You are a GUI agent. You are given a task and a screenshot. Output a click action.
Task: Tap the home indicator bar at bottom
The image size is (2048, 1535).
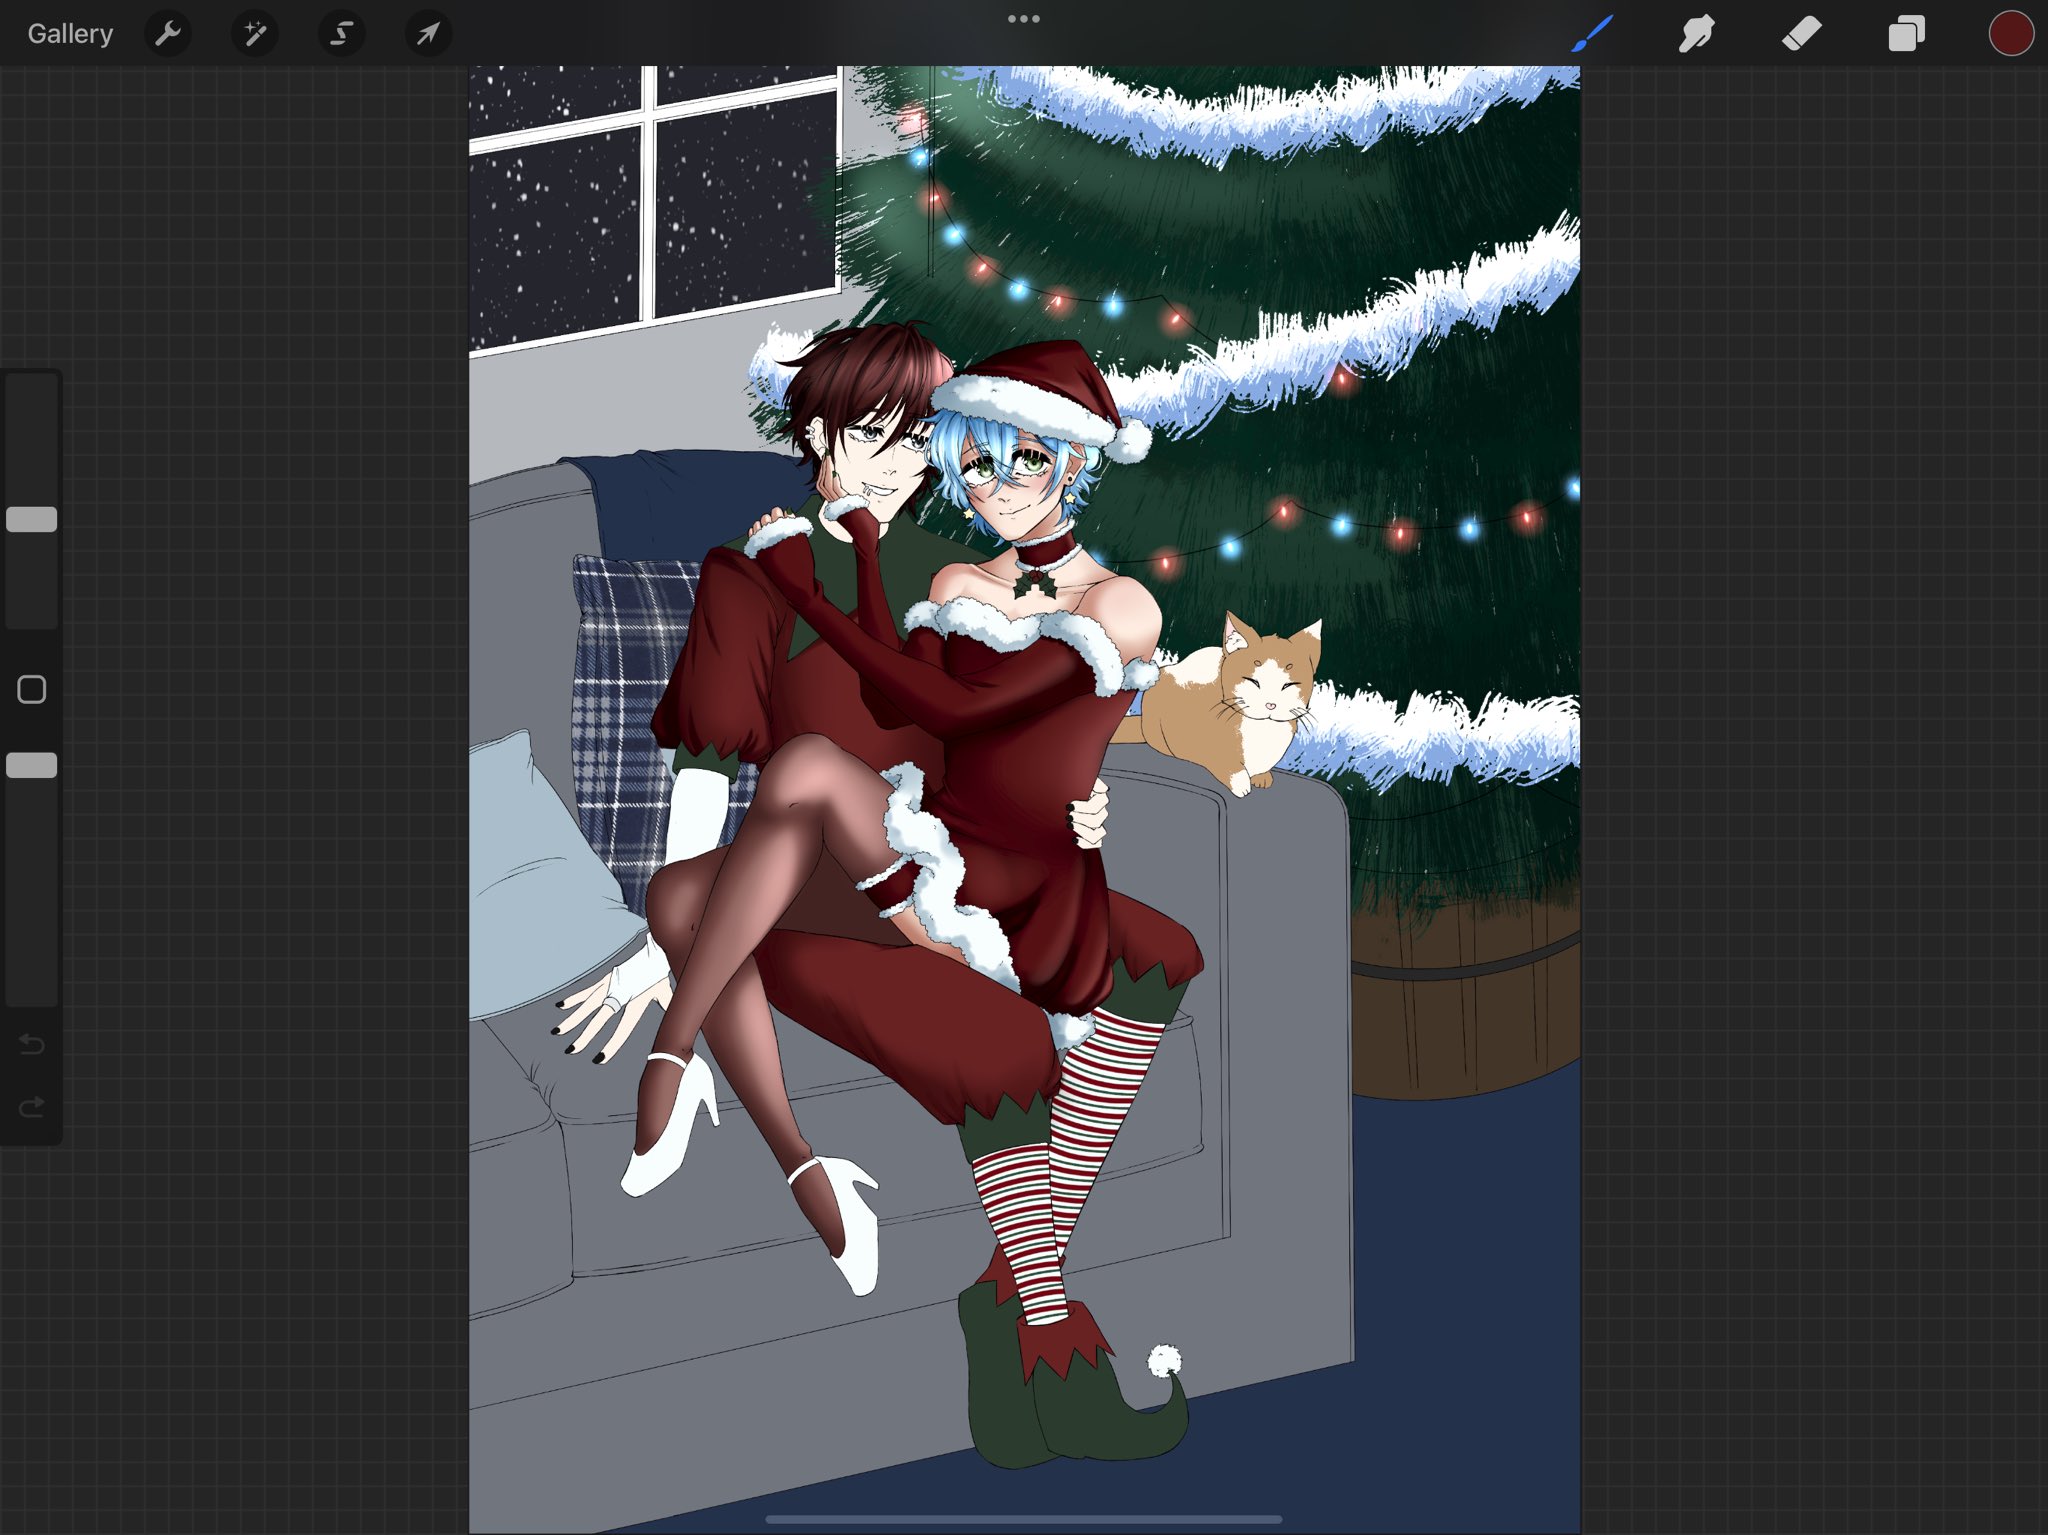click(x=1023, y=1519)
